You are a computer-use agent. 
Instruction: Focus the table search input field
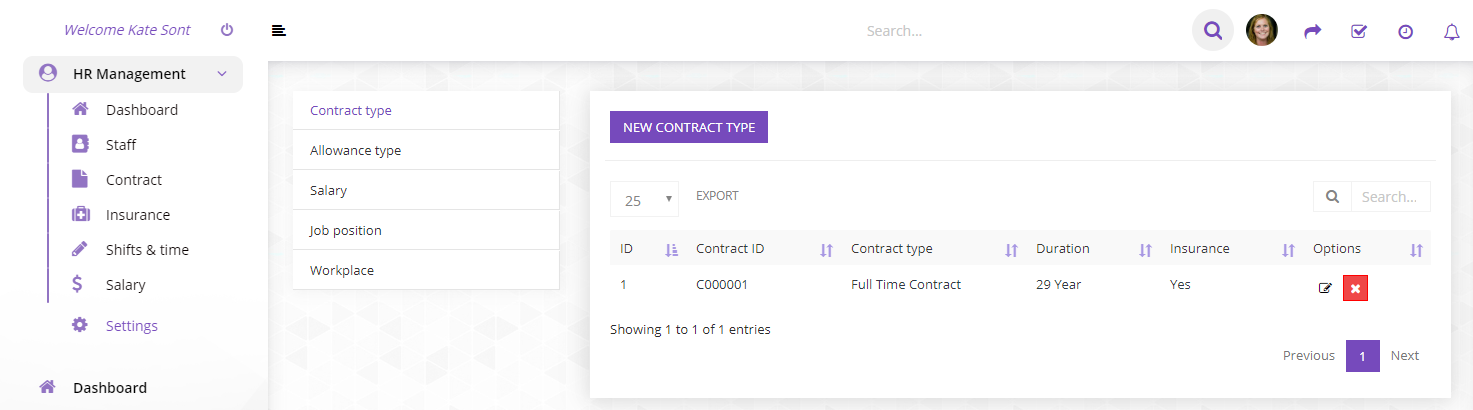tap(1390, 197)
